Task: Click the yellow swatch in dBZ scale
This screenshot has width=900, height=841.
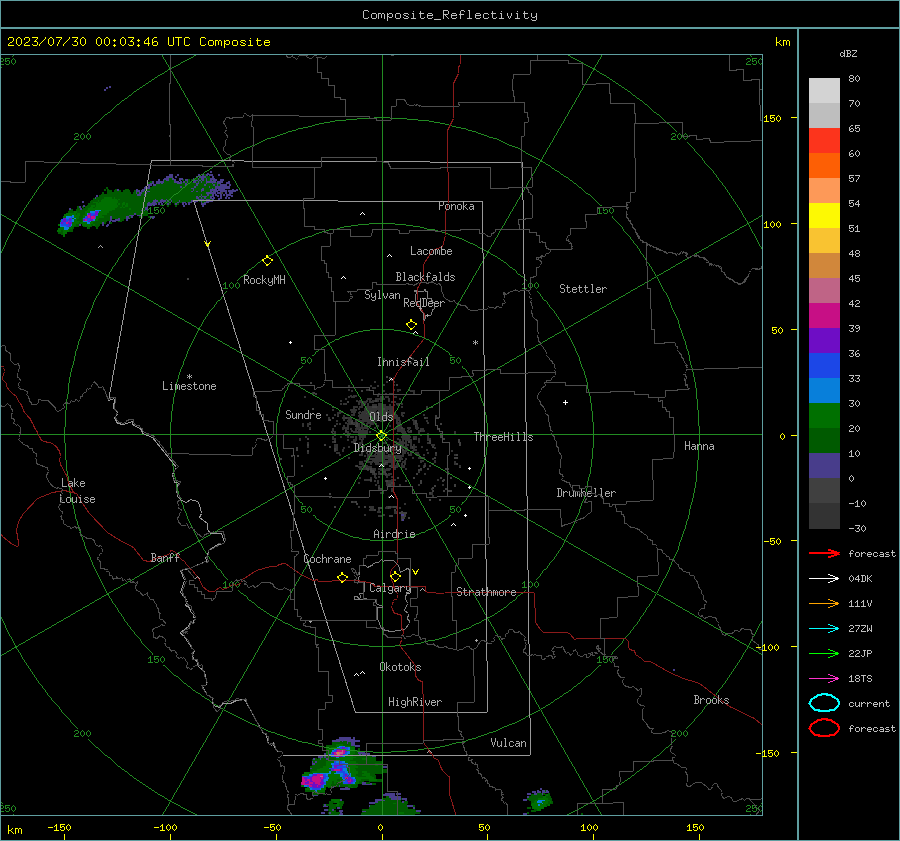Action: point(824,215)
